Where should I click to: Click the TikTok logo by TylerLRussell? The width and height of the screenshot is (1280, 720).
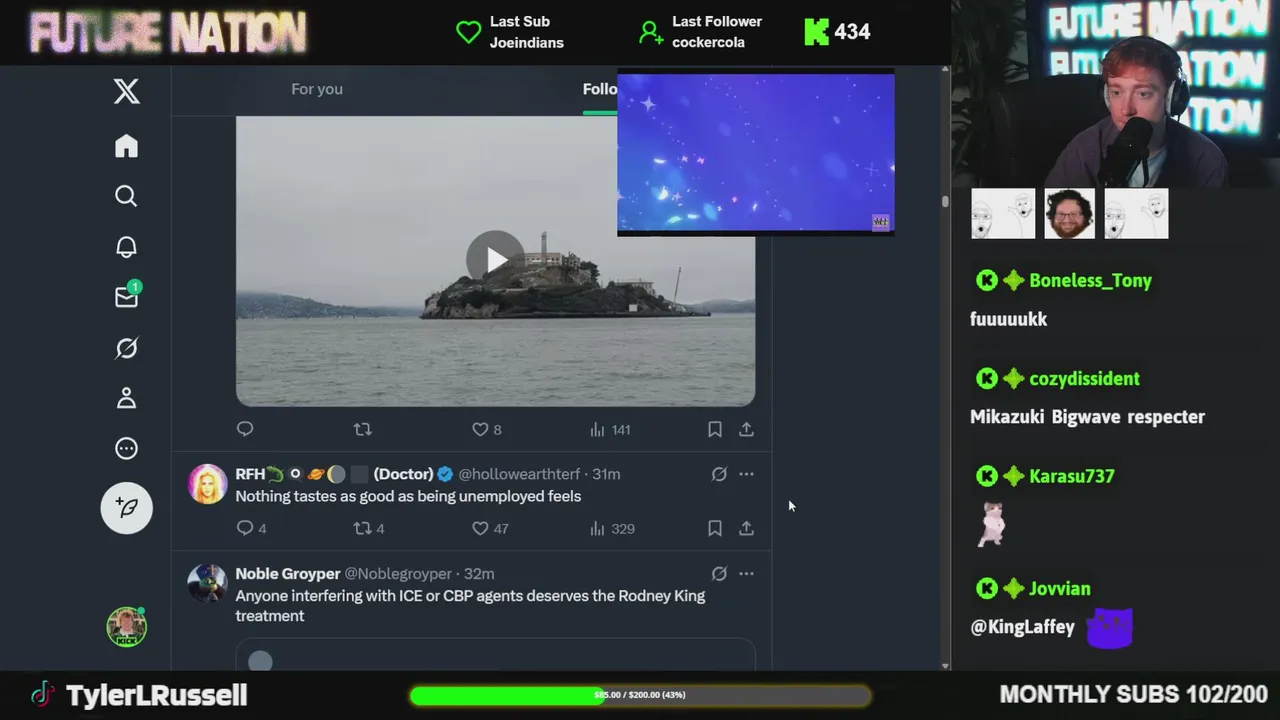[41, 695]
